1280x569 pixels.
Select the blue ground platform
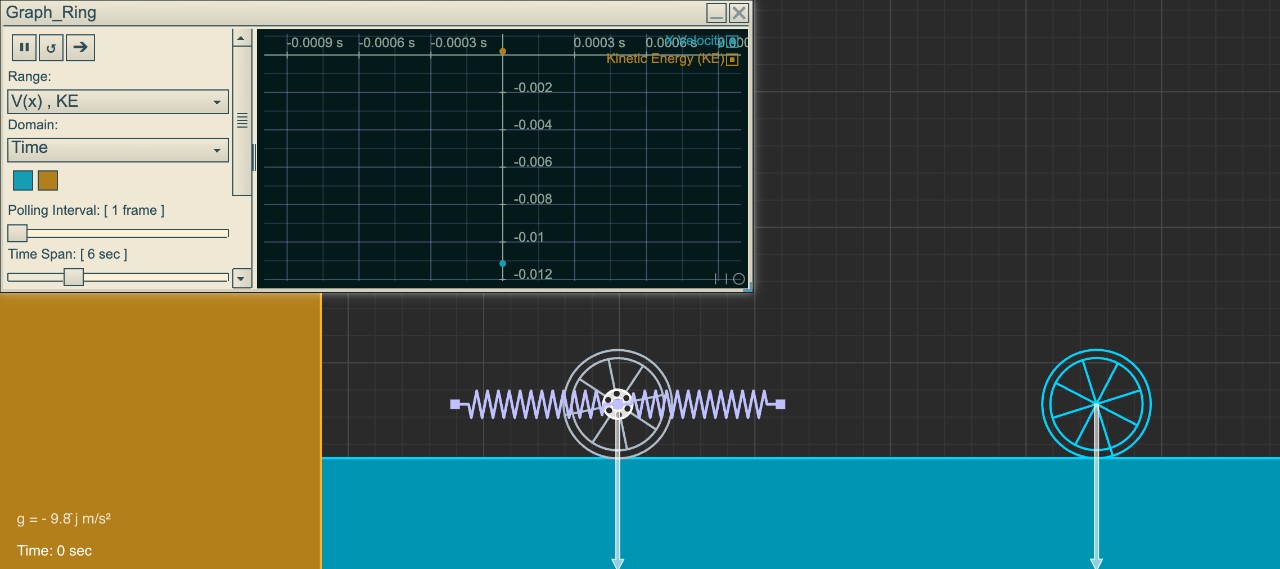tap(800, 513)
